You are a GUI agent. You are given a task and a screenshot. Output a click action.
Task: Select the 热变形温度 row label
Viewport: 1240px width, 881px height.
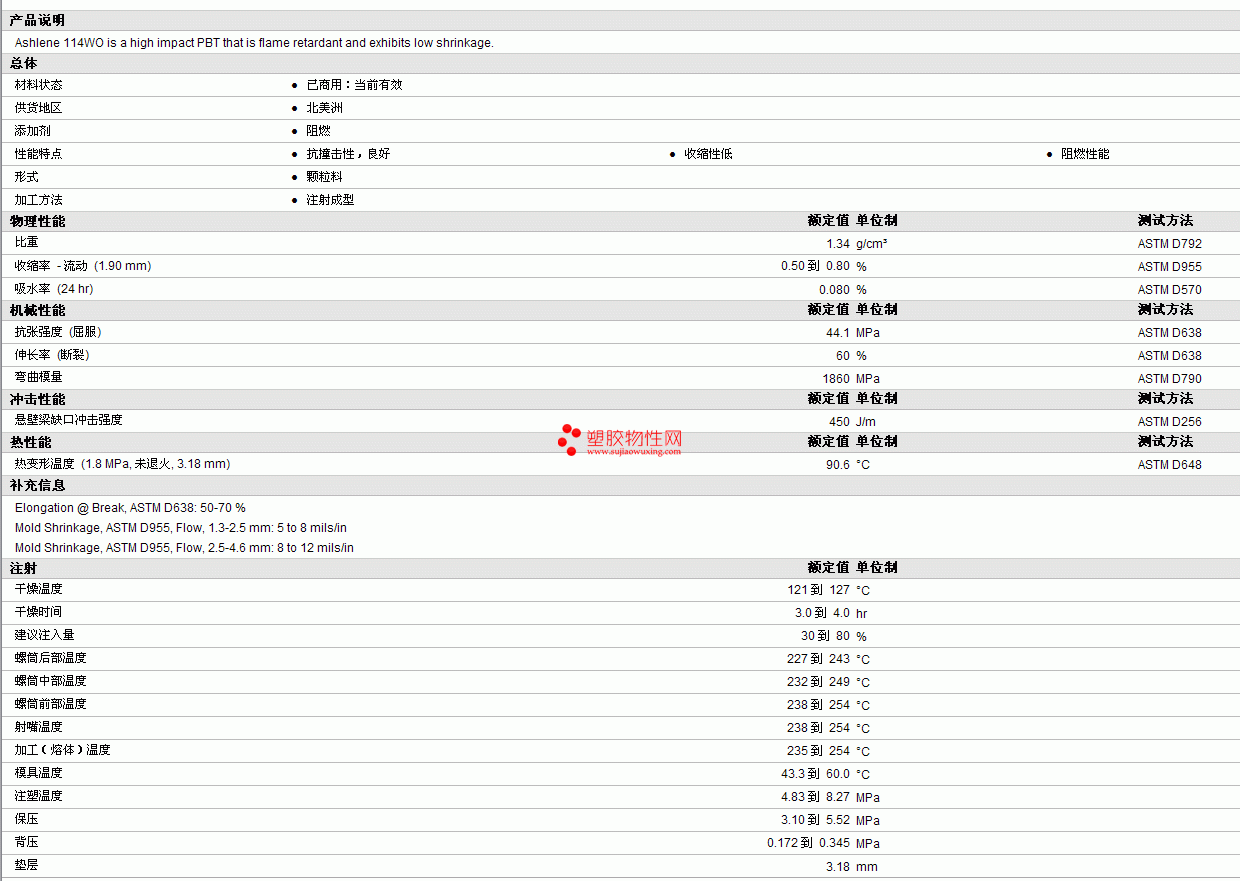123,464
